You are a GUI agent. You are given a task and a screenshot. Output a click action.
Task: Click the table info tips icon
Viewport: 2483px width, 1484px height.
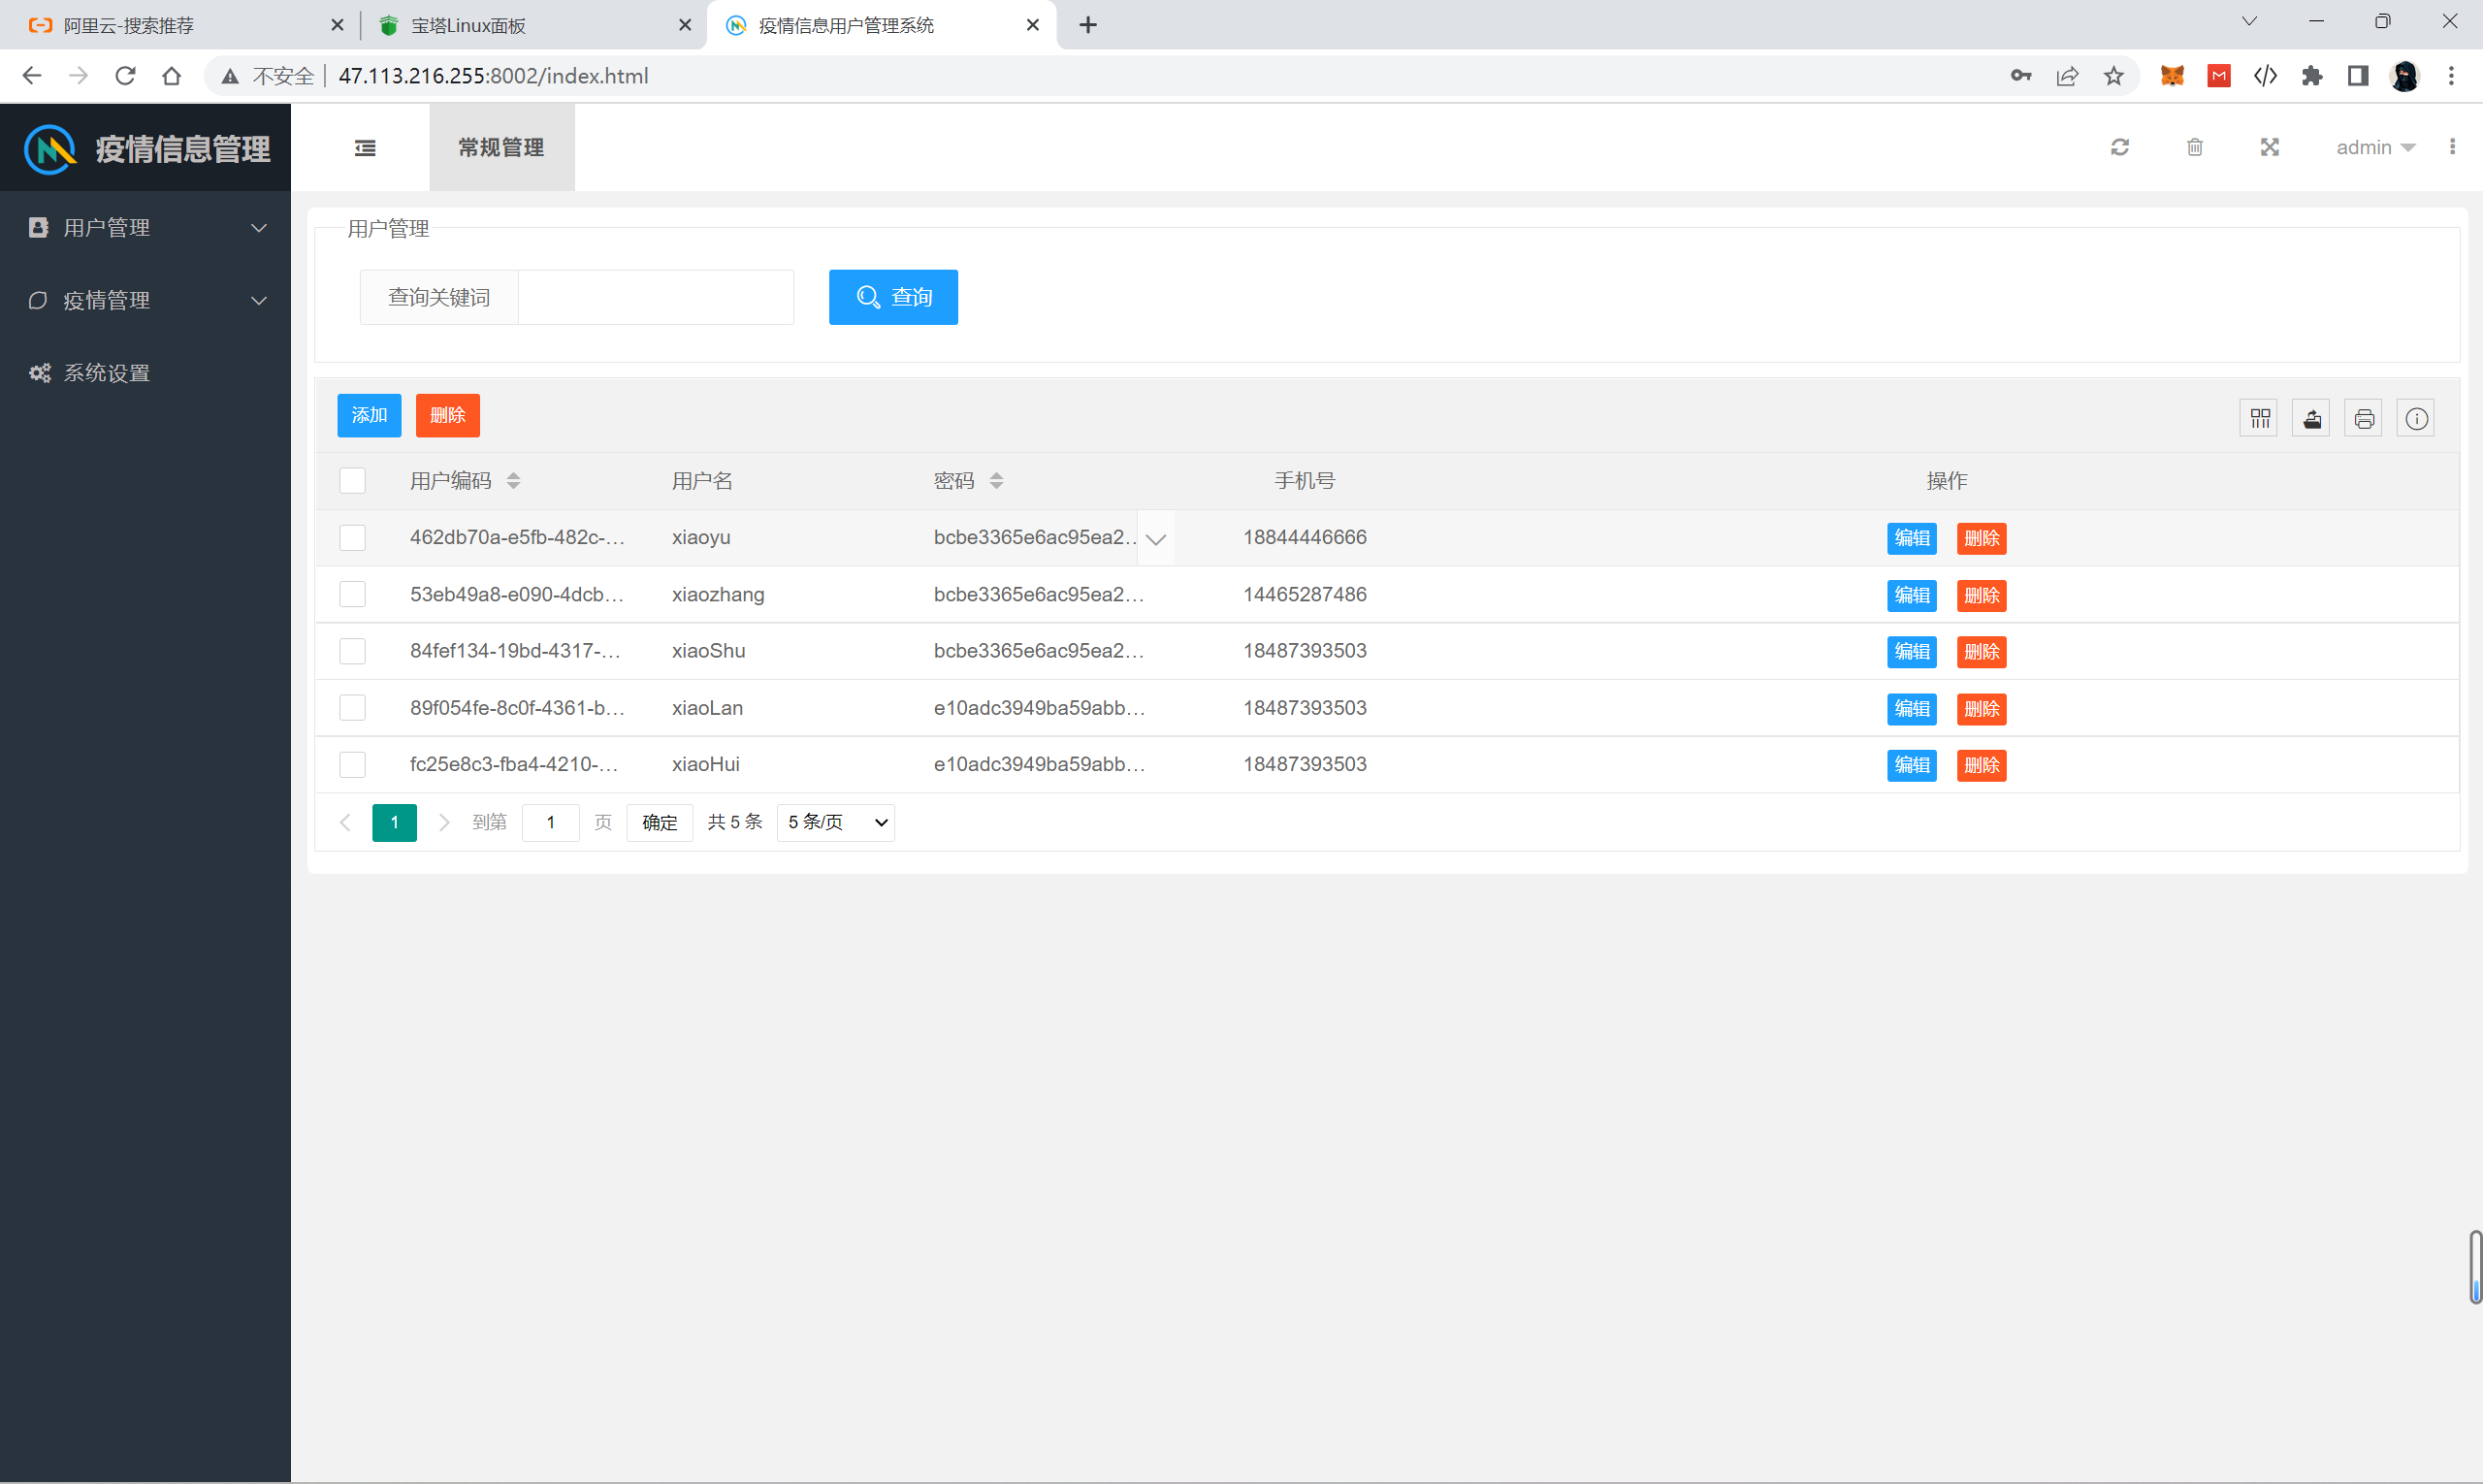pyautogui.click(x=2415, y=419)
